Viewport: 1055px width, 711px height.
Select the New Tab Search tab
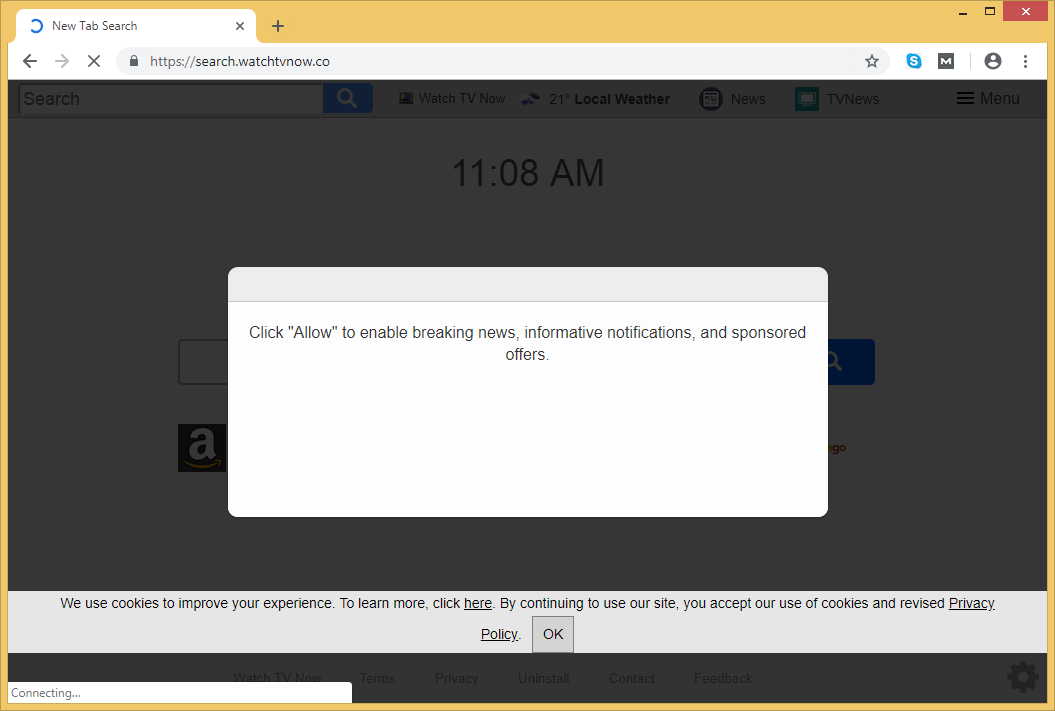136,26
